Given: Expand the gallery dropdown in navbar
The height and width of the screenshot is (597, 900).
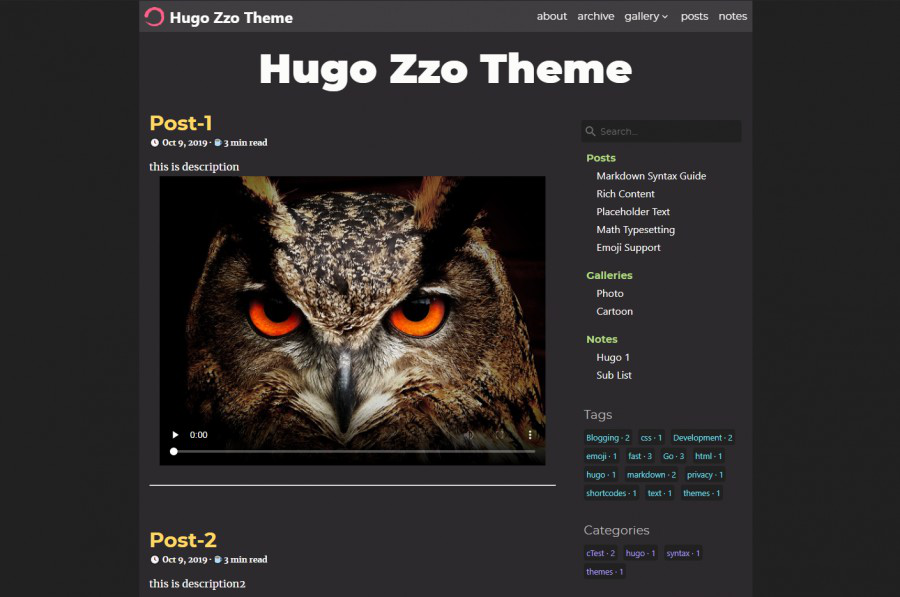Looking at the screenshot, I should [646, 16].
